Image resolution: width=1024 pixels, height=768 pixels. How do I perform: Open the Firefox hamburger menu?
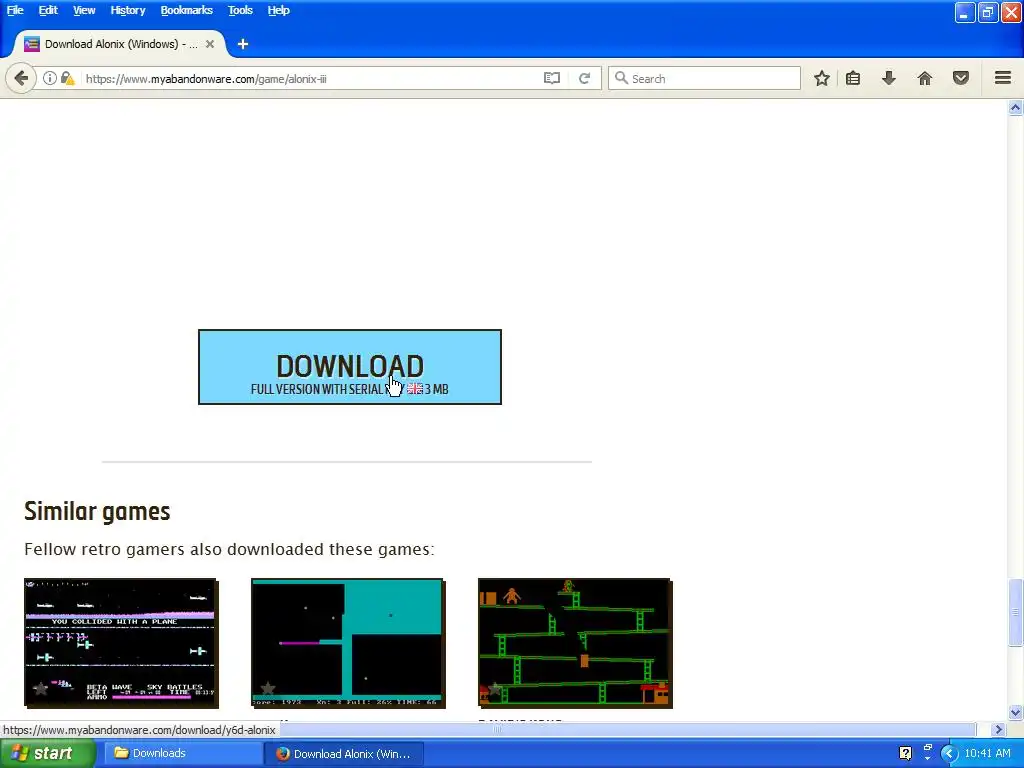(1003, 78)
